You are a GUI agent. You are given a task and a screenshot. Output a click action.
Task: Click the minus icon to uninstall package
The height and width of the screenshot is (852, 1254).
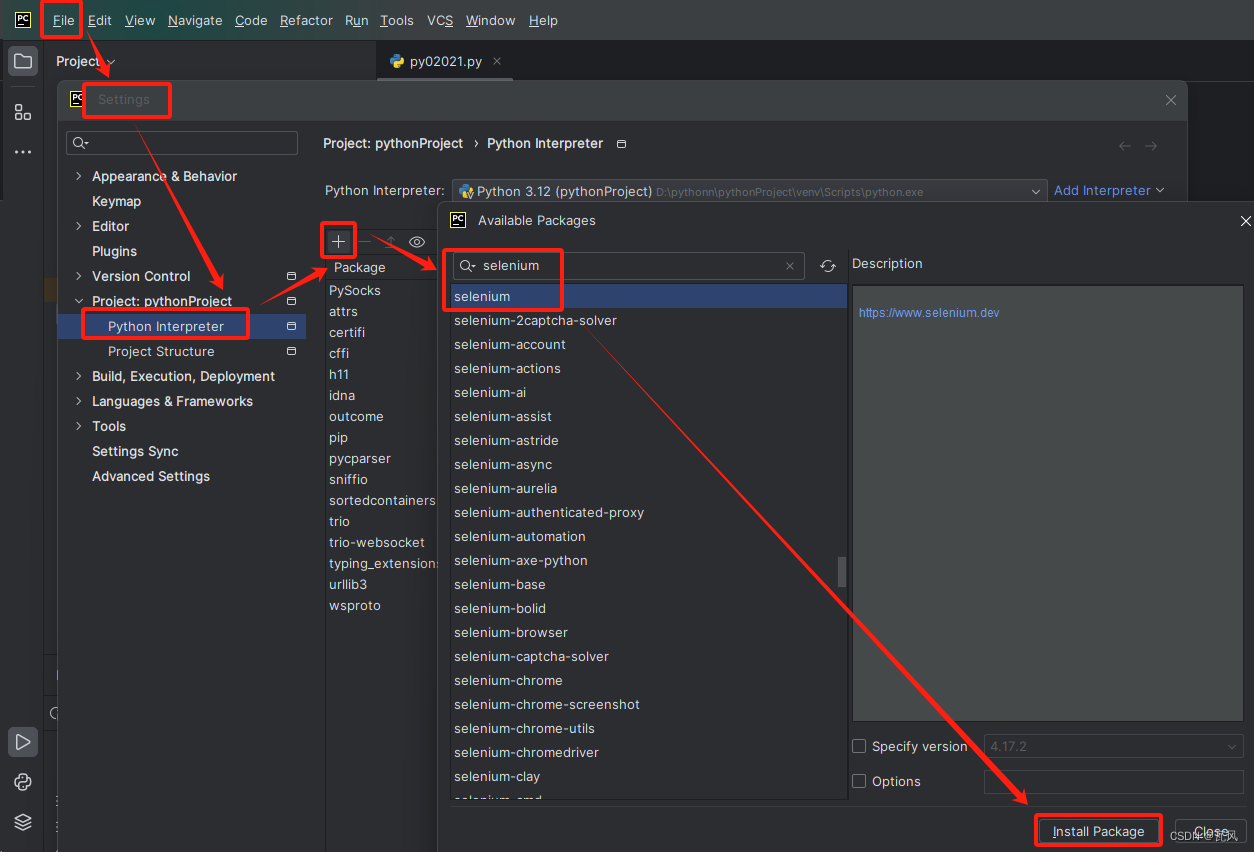365,241
